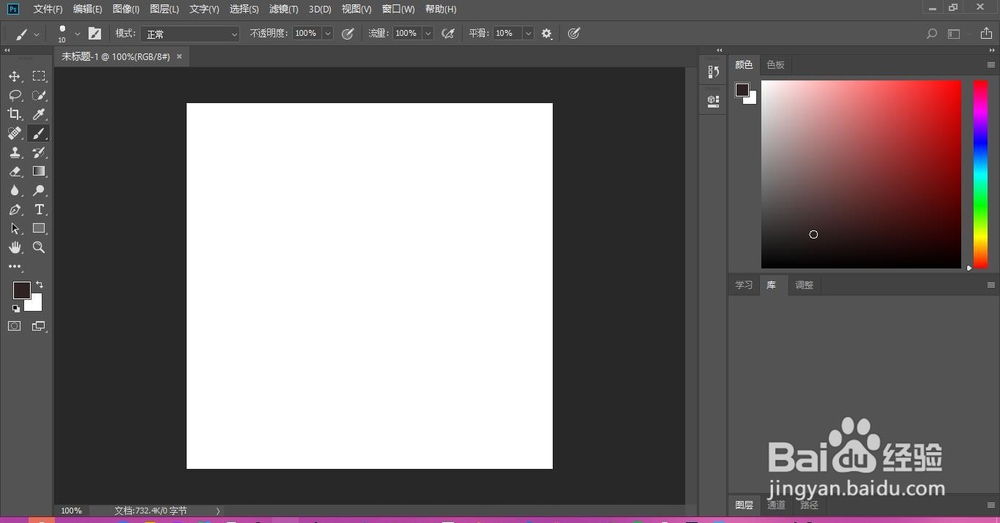
Task: Open the 窗口(W) menu
Action: click(x=398, y=9)
